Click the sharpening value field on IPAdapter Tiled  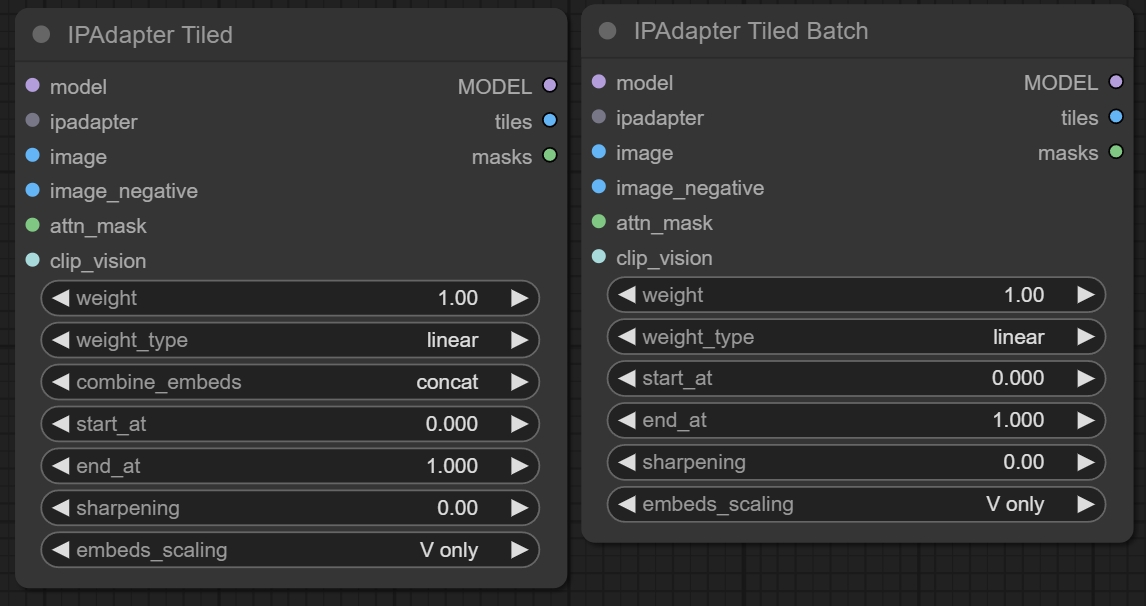pyautogui.click(x=290, y=508)
